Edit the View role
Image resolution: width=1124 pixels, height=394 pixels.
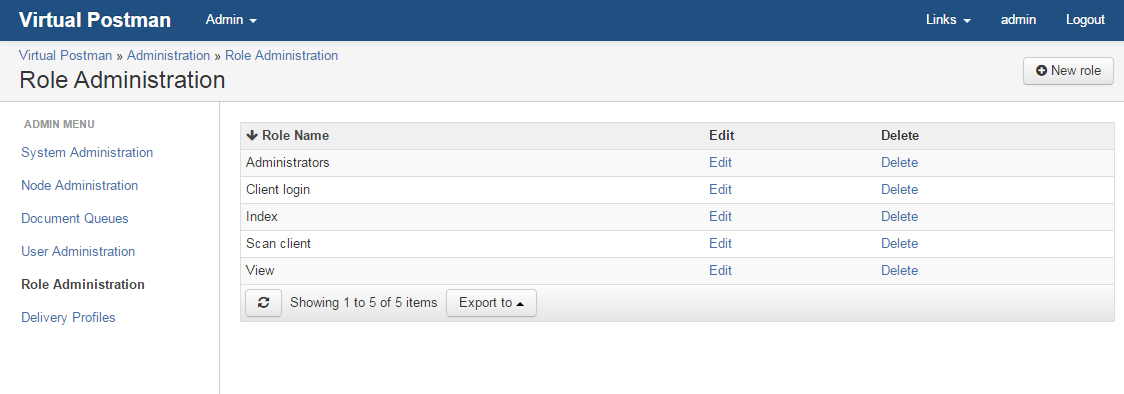coord(720,271)
